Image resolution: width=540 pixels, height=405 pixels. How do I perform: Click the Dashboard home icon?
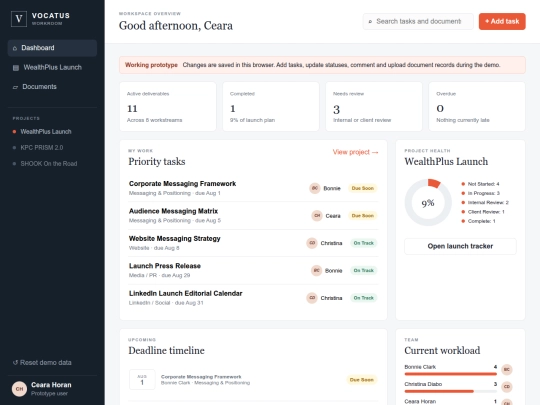coord(15,48)
